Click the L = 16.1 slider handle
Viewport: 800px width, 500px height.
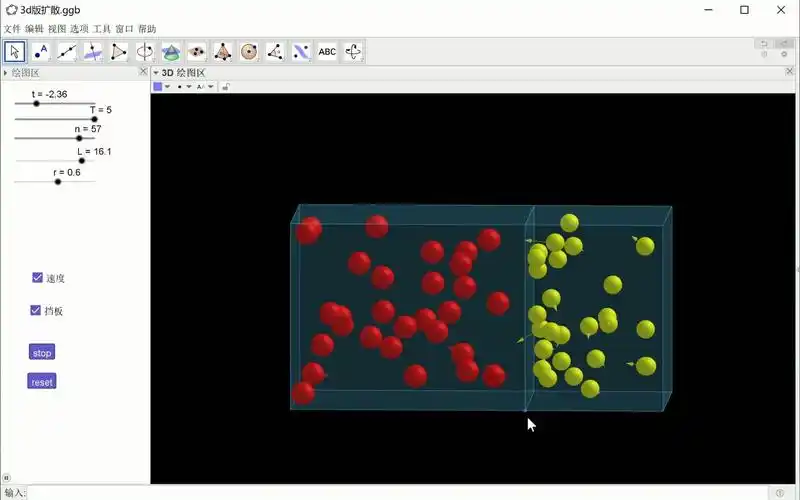(82, 161)
